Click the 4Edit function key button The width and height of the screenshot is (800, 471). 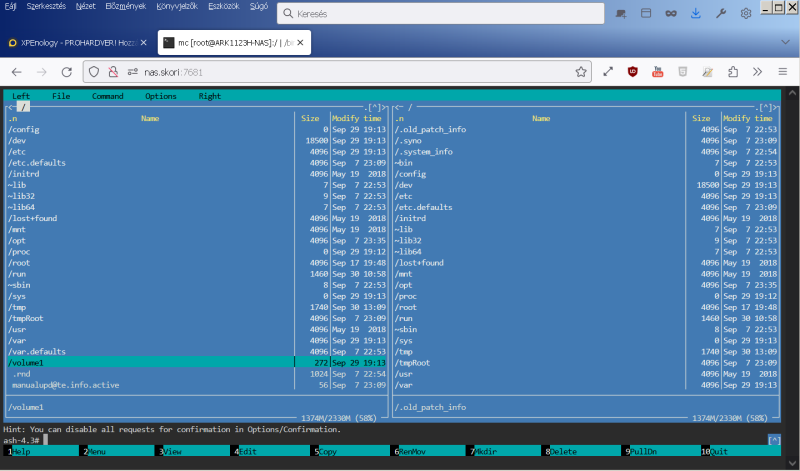click(x=272, y=451)
